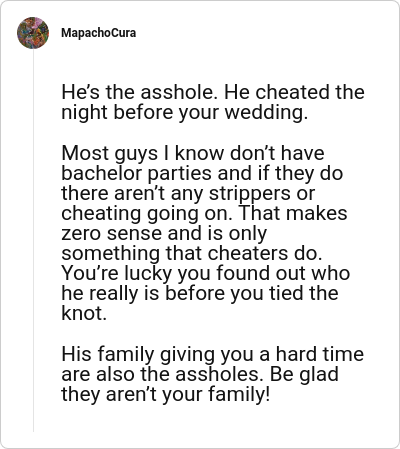Collapse the comment using the vertical thread line

33,240
